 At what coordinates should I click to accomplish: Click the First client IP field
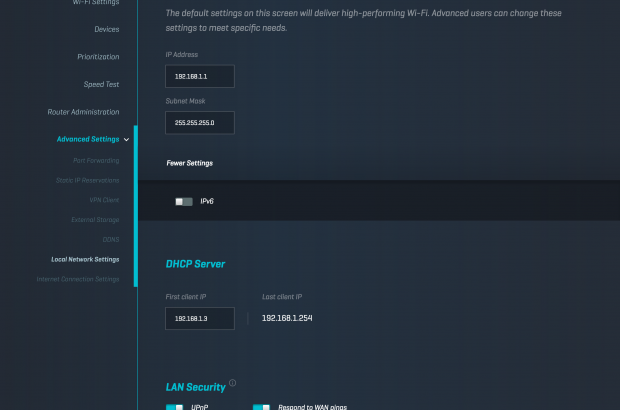pos(200,318)
